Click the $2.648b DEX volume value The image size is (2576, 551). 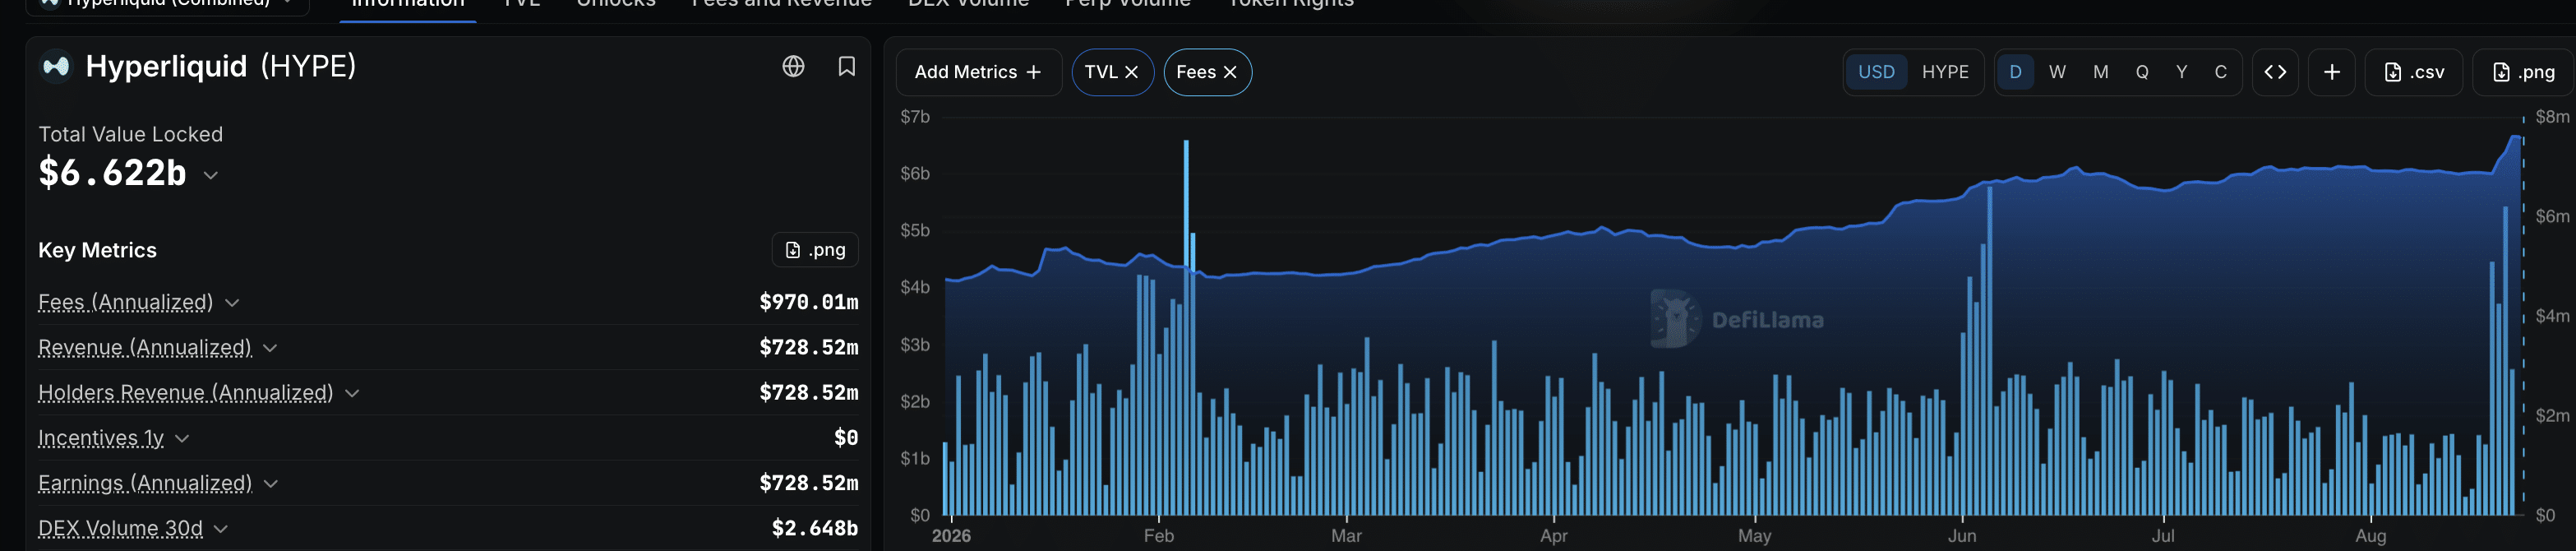point(814,528)
